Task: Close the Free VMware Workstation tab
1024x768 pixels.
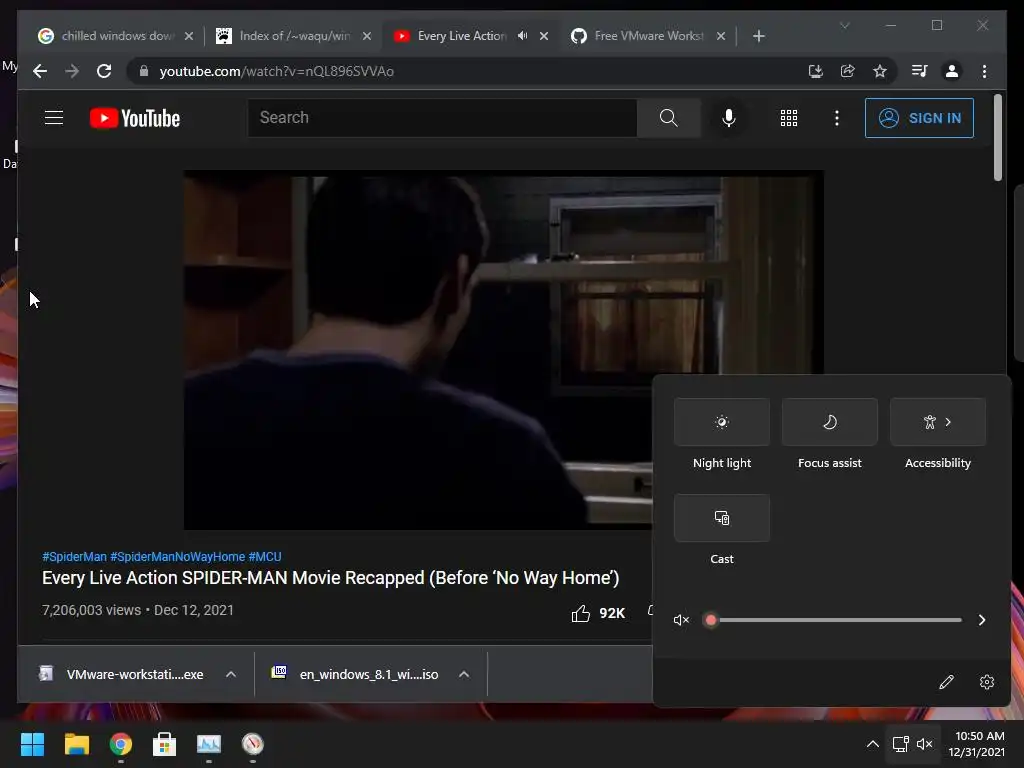Action: click(x=720, y=36)
